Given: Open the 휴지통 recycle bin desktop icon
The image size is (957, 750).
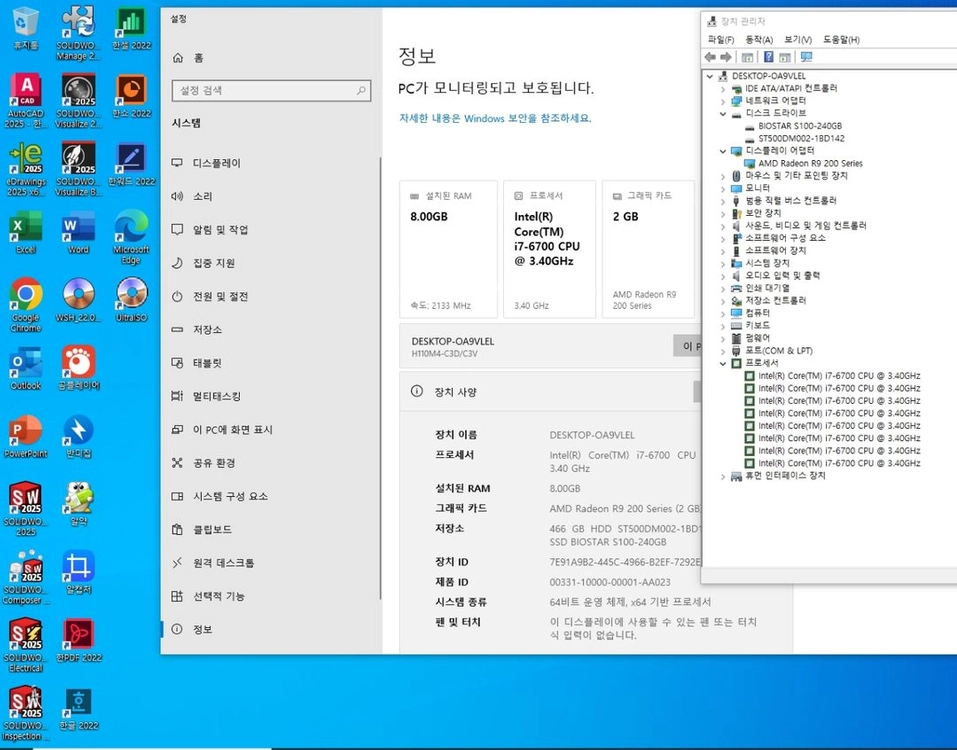Looking at the screenshot, I should (x=25, y=27).
